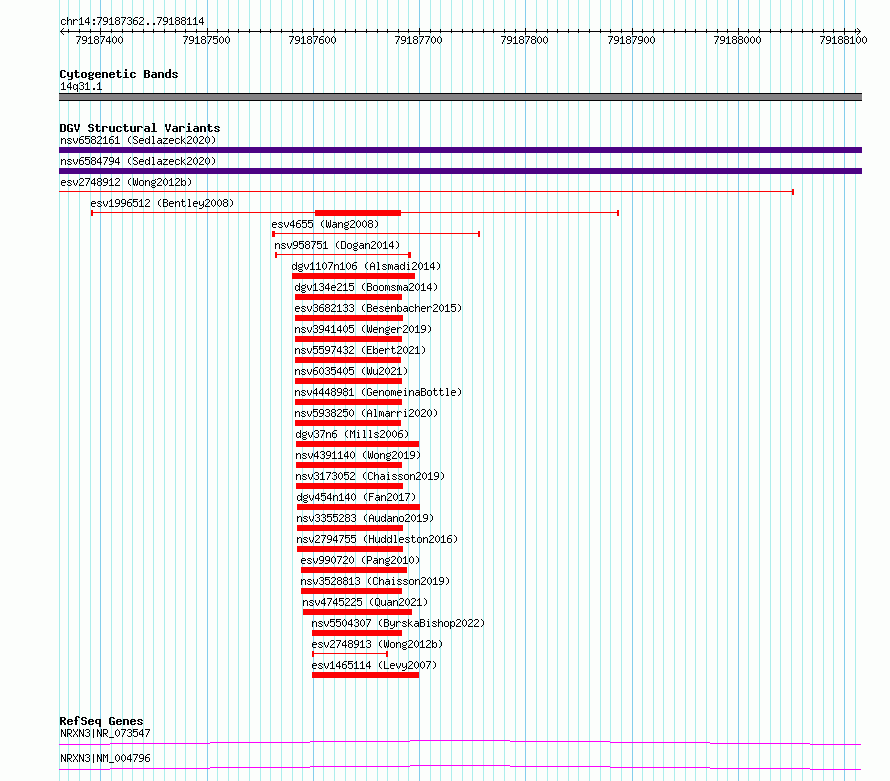Click the thin red line under esv2748913
The width and height of the screenshot is (890, 781).
350,654
